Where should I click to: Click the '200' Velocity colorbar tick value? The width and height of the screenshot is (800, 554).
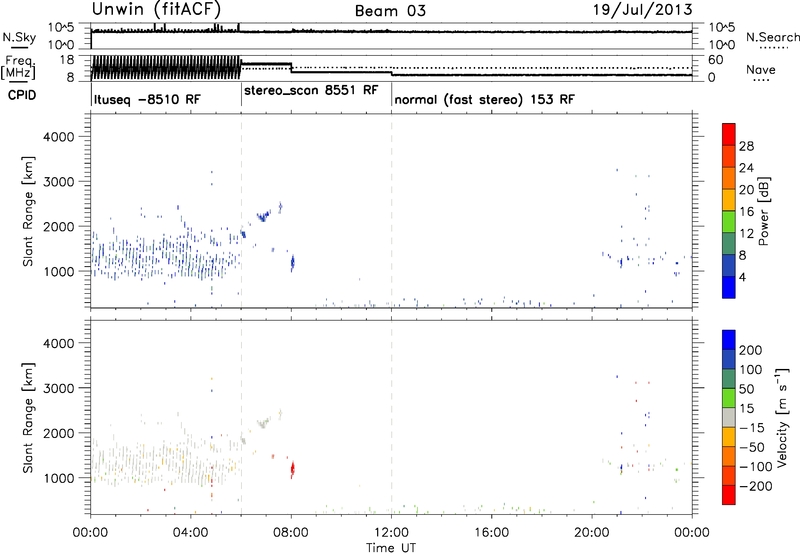tap(751, 350)
